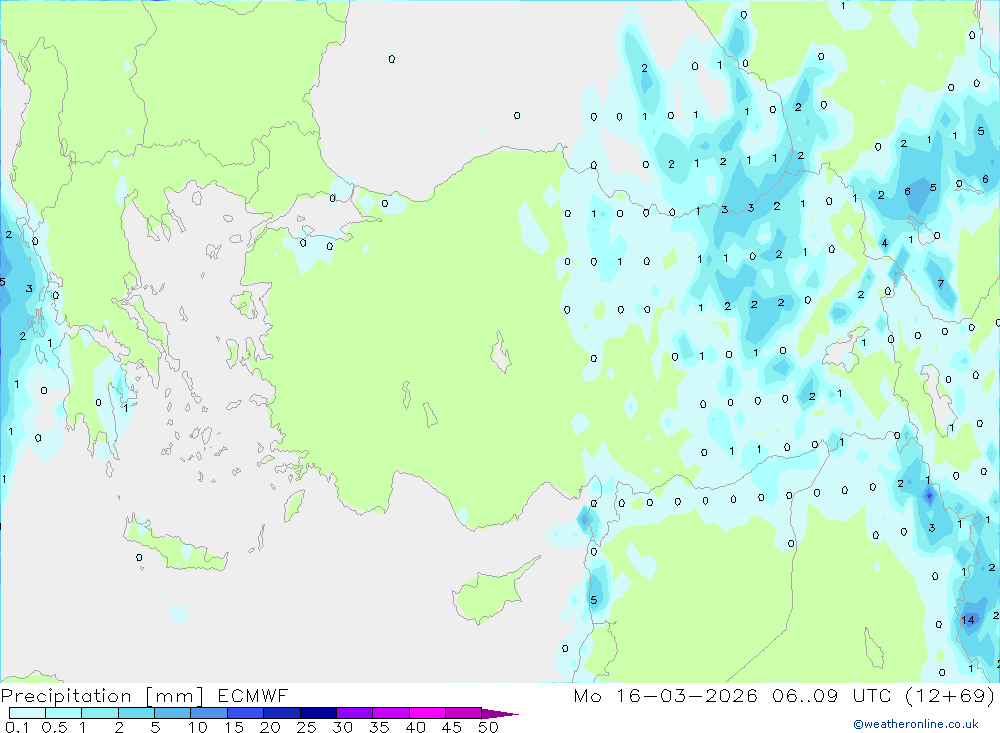Image resolution: width=1000 pixels, height=733 pixels.
Task: Click the ECMWF model label
Action: (x=253, y=695)
